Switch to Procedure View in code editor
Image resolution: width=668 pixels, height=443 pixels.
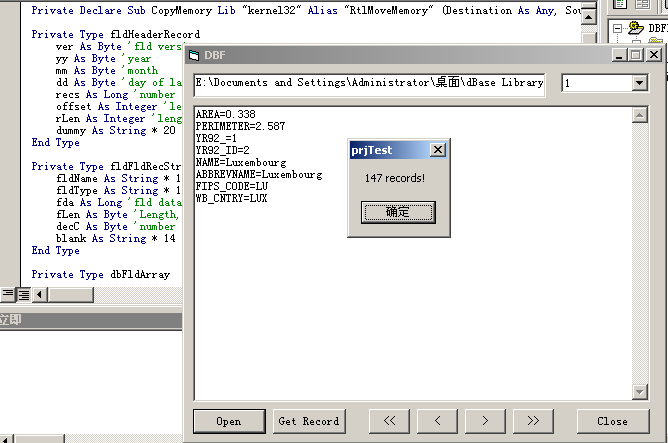click(7, 294)
